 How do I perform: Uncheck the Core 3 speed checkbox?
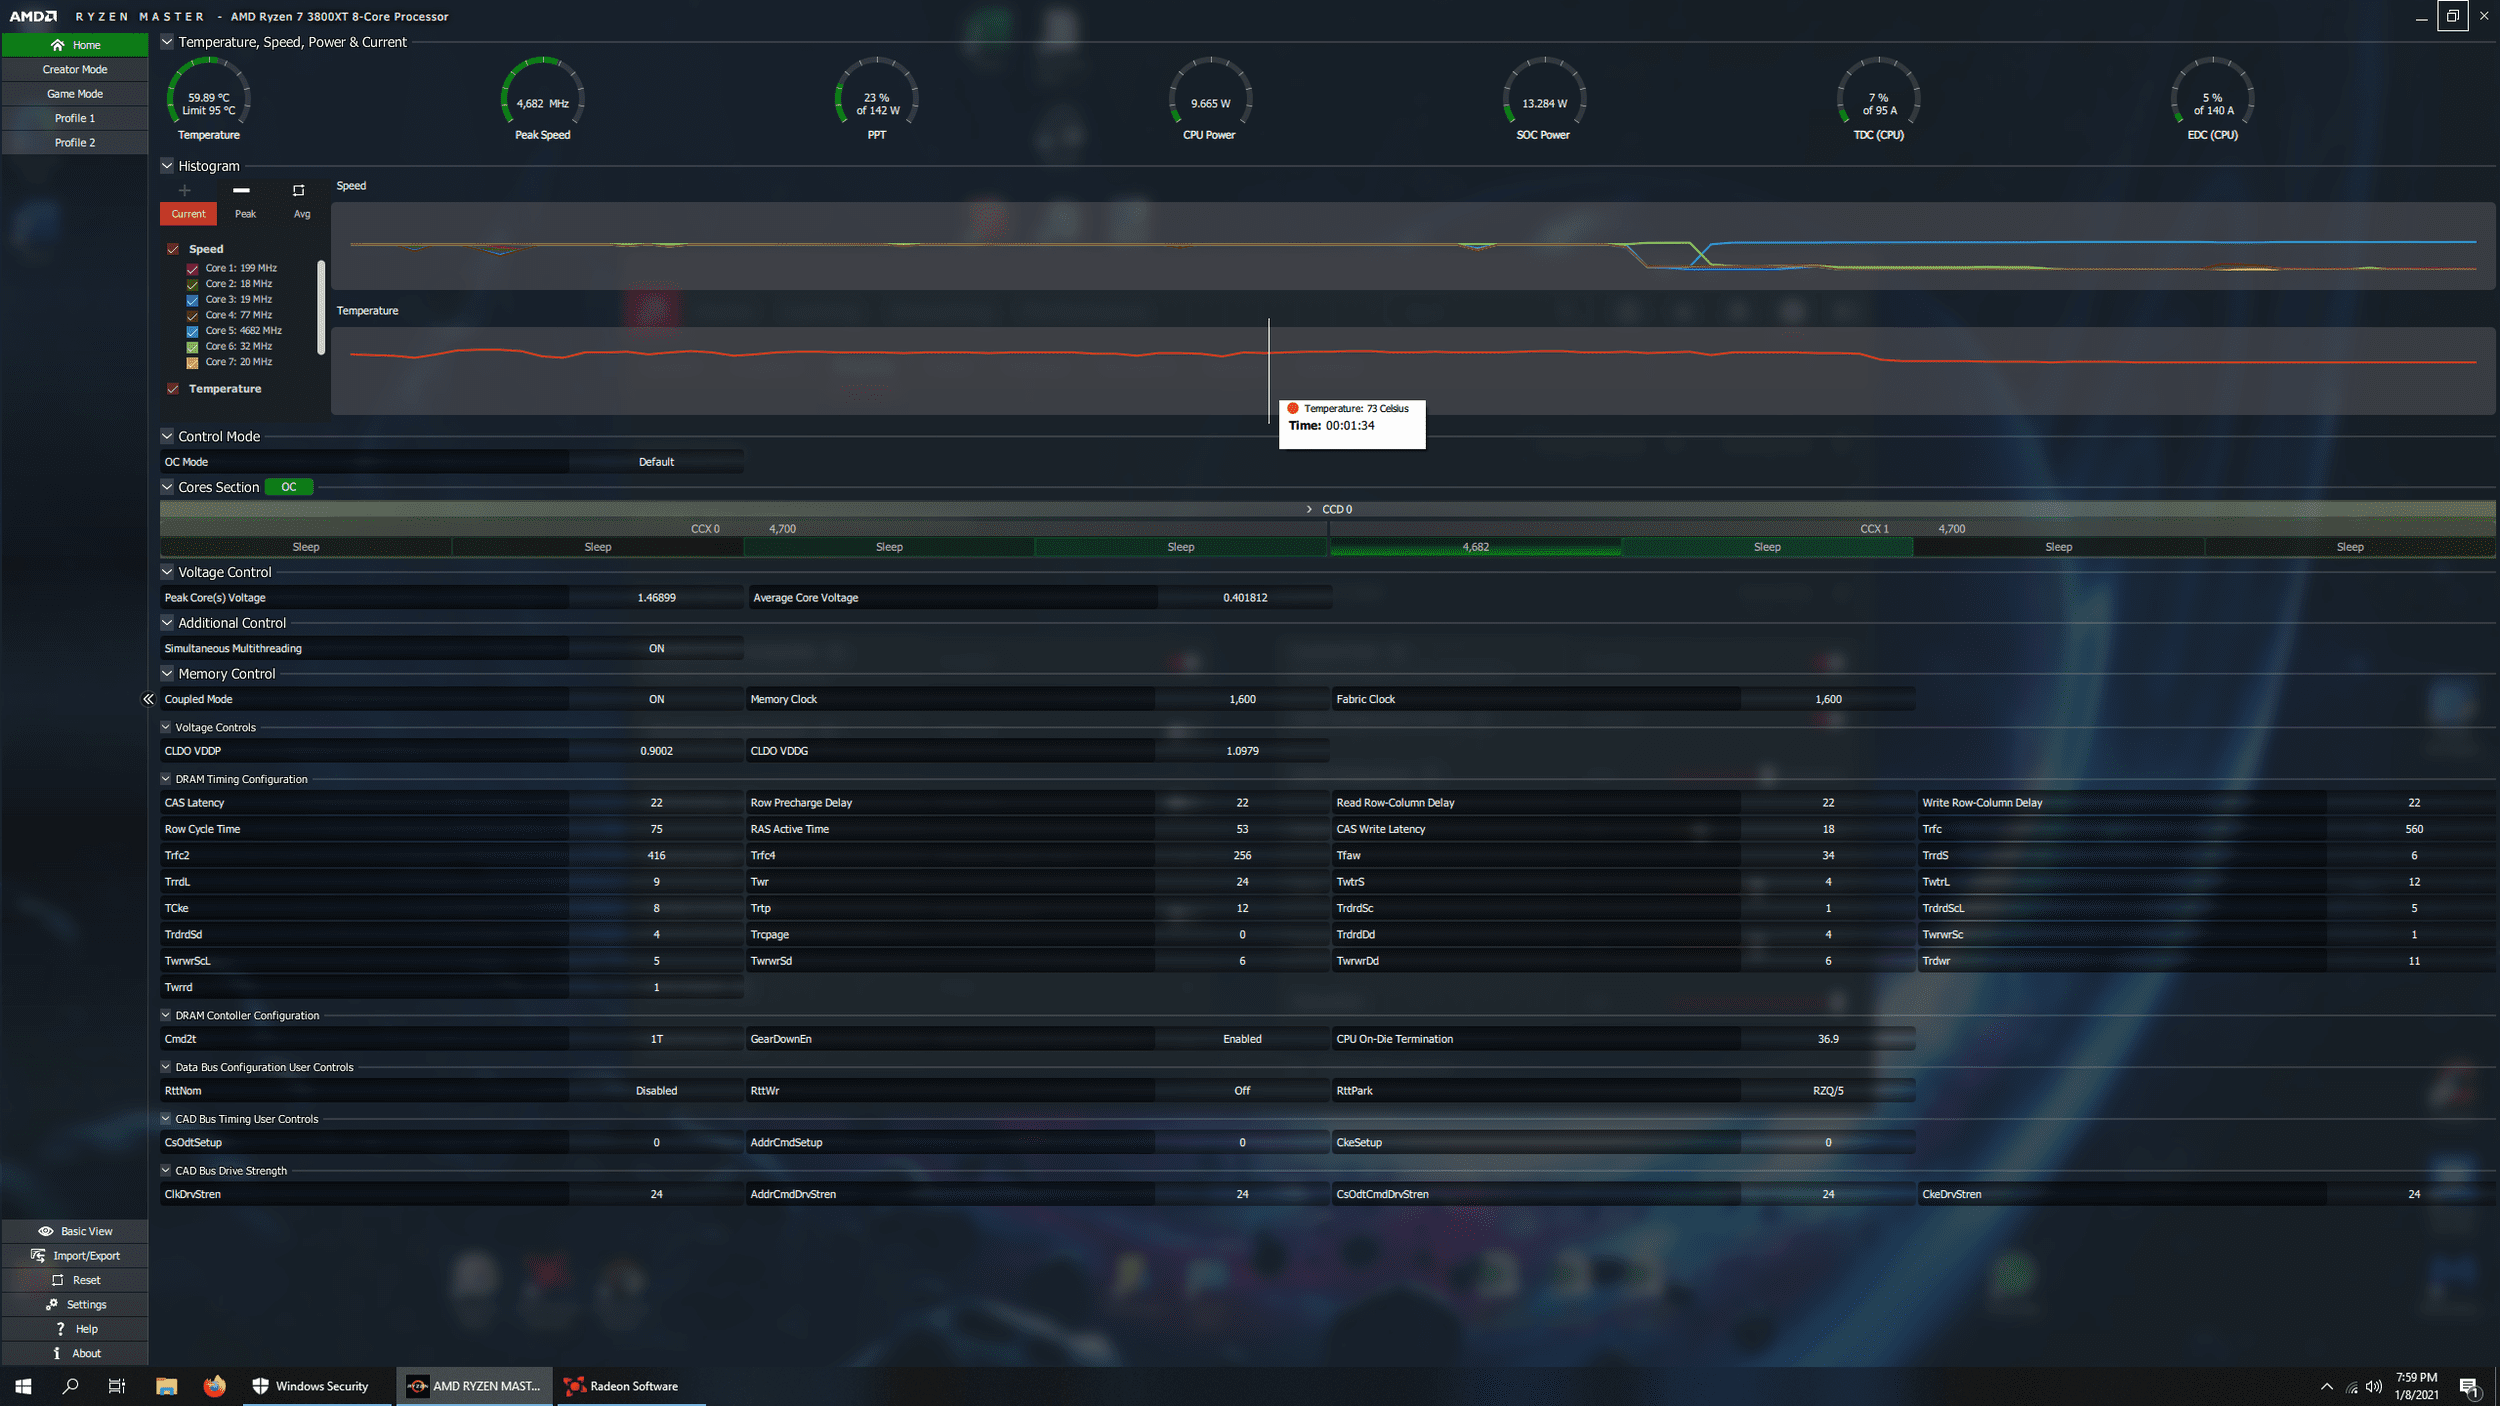192,300
